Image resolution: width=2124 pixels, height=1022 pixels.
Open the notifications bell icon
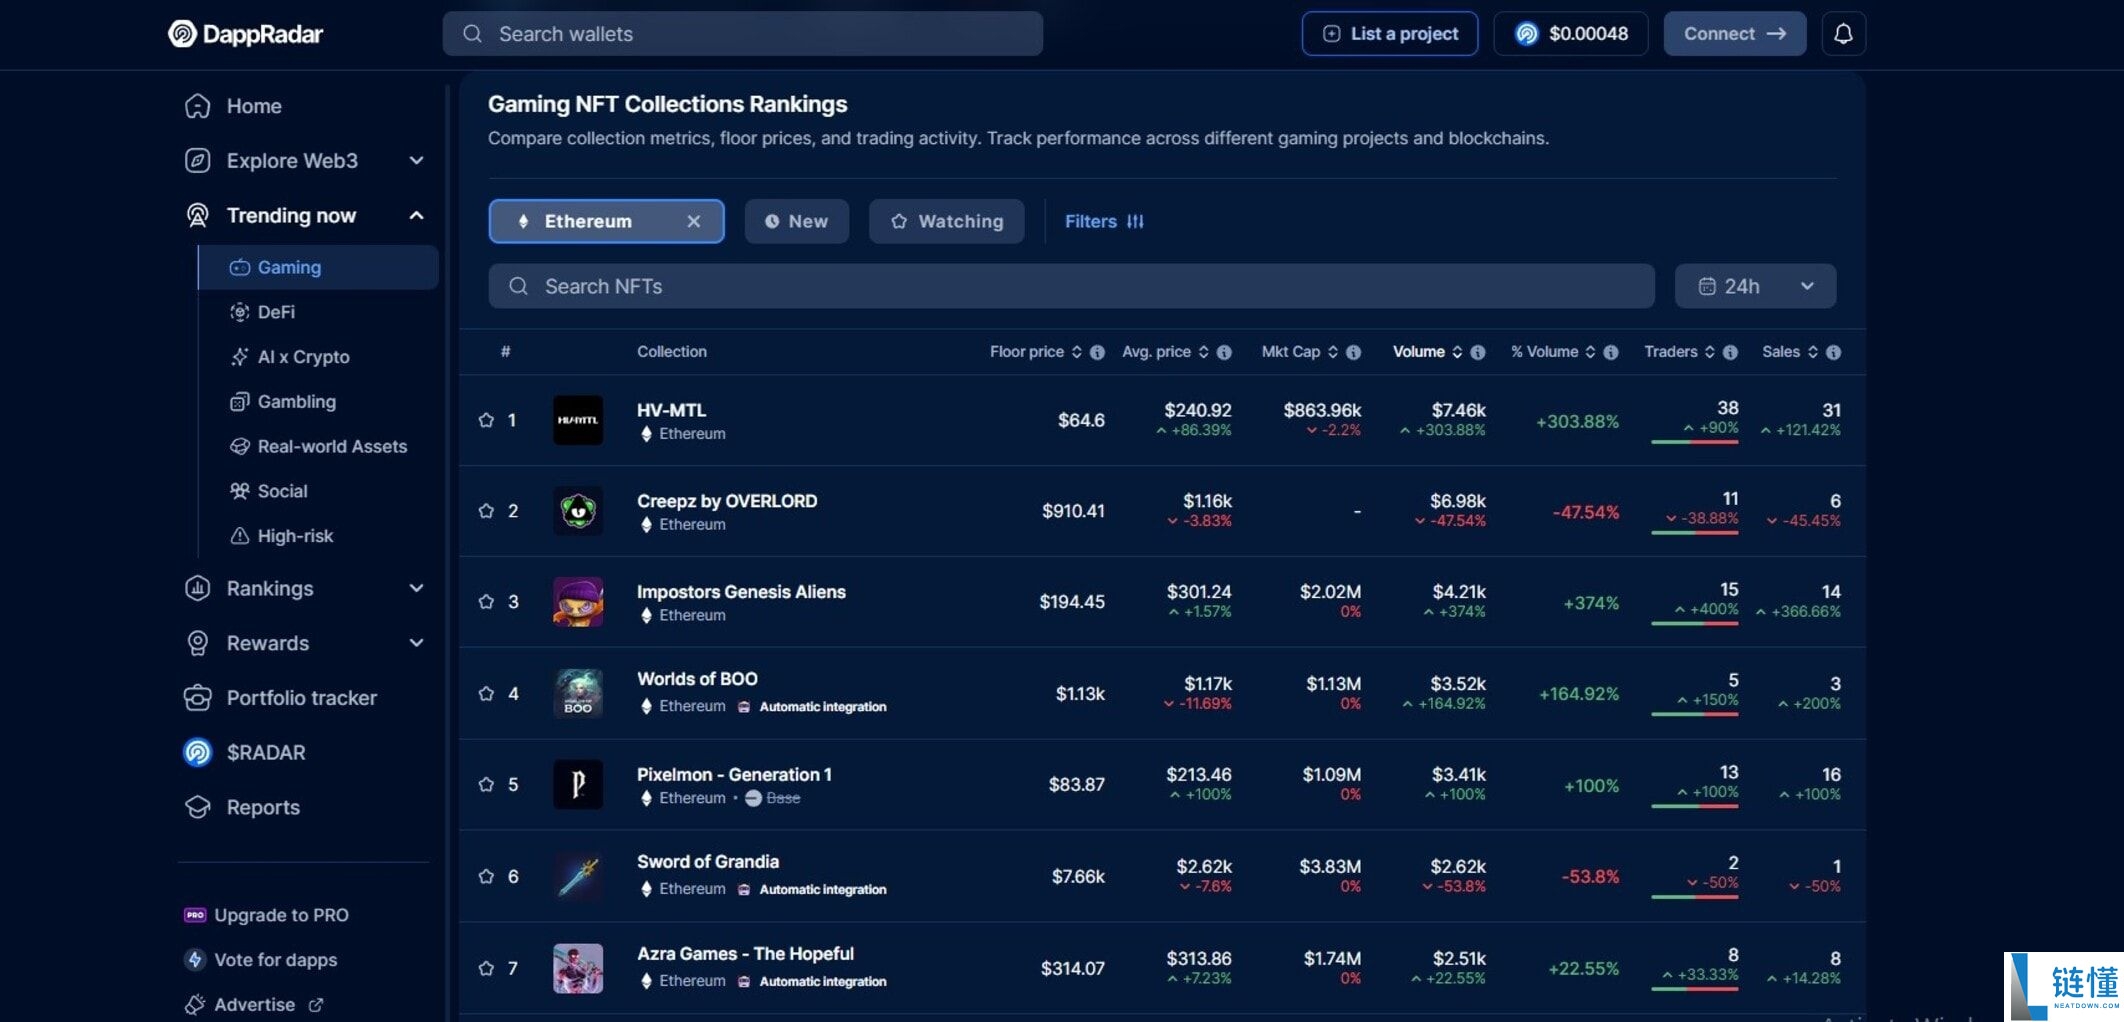tap(1843, 34)
